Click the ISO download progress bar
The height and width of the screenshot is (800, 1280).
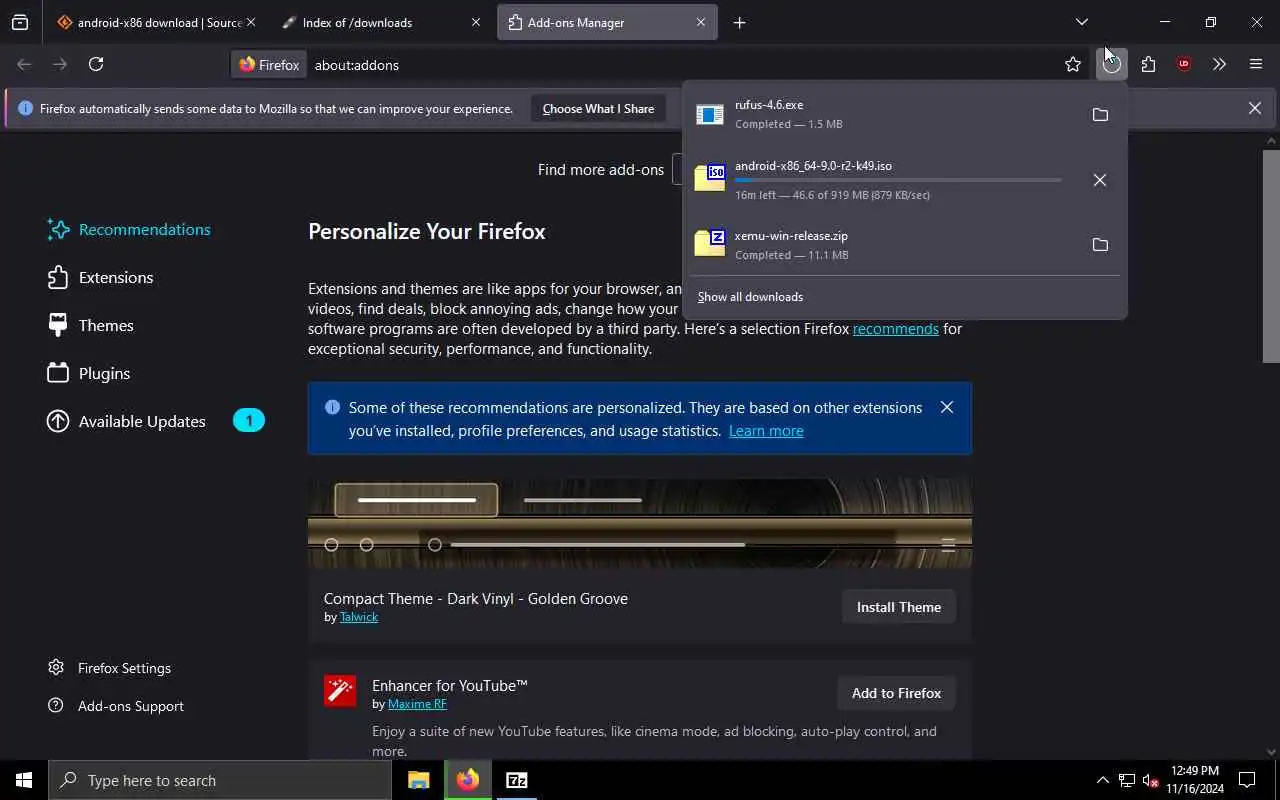click(898, 180)
